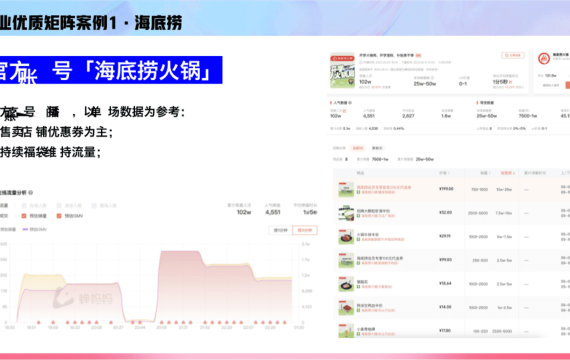The image size is (570, 360).
Task: Click the info icon beside the traffic analysis title
Action: (x=31, y=193)
